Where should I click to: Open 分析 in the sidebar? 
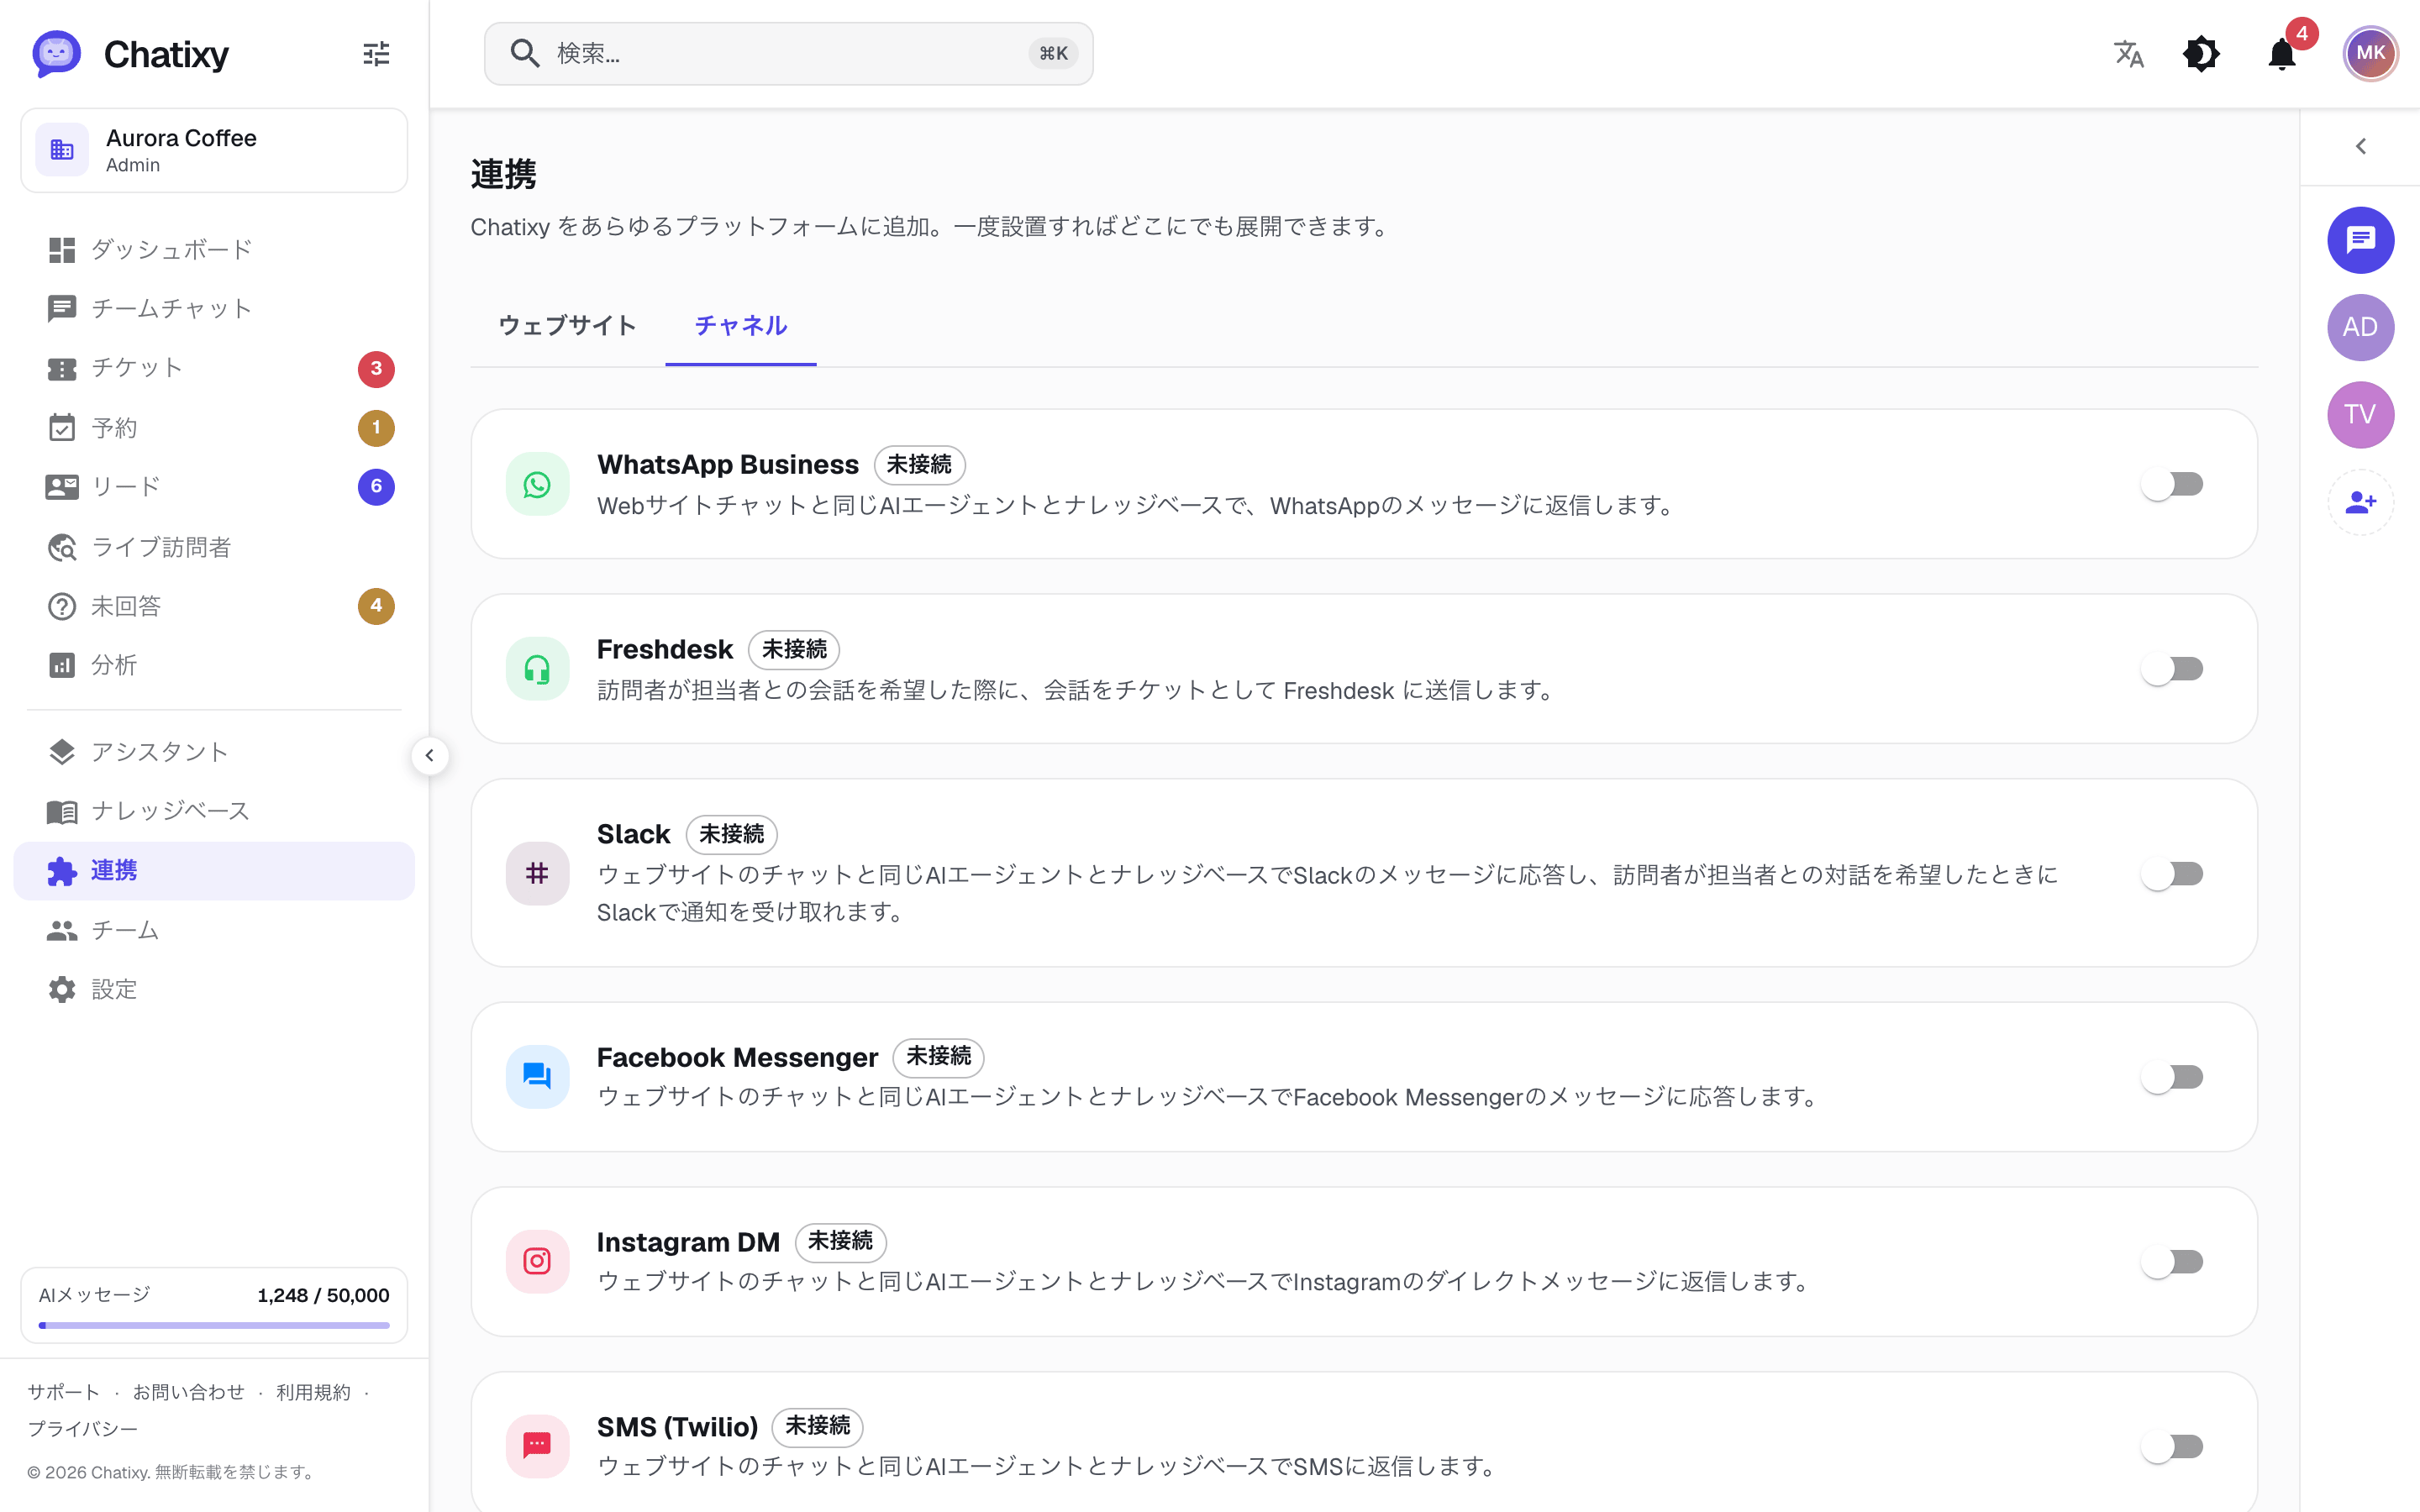click(x=214, y=665)
